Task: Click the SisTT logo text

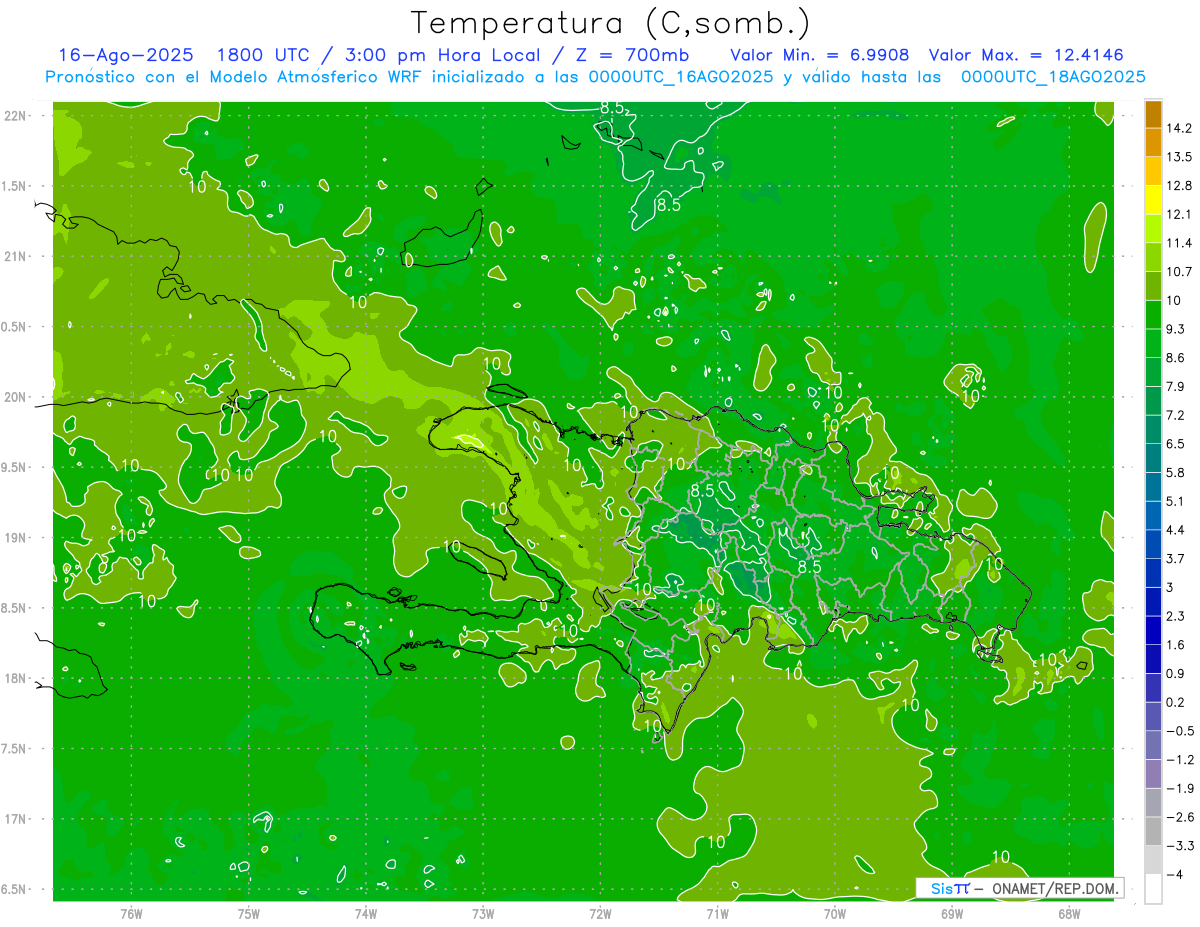Action: pos(949,888)
